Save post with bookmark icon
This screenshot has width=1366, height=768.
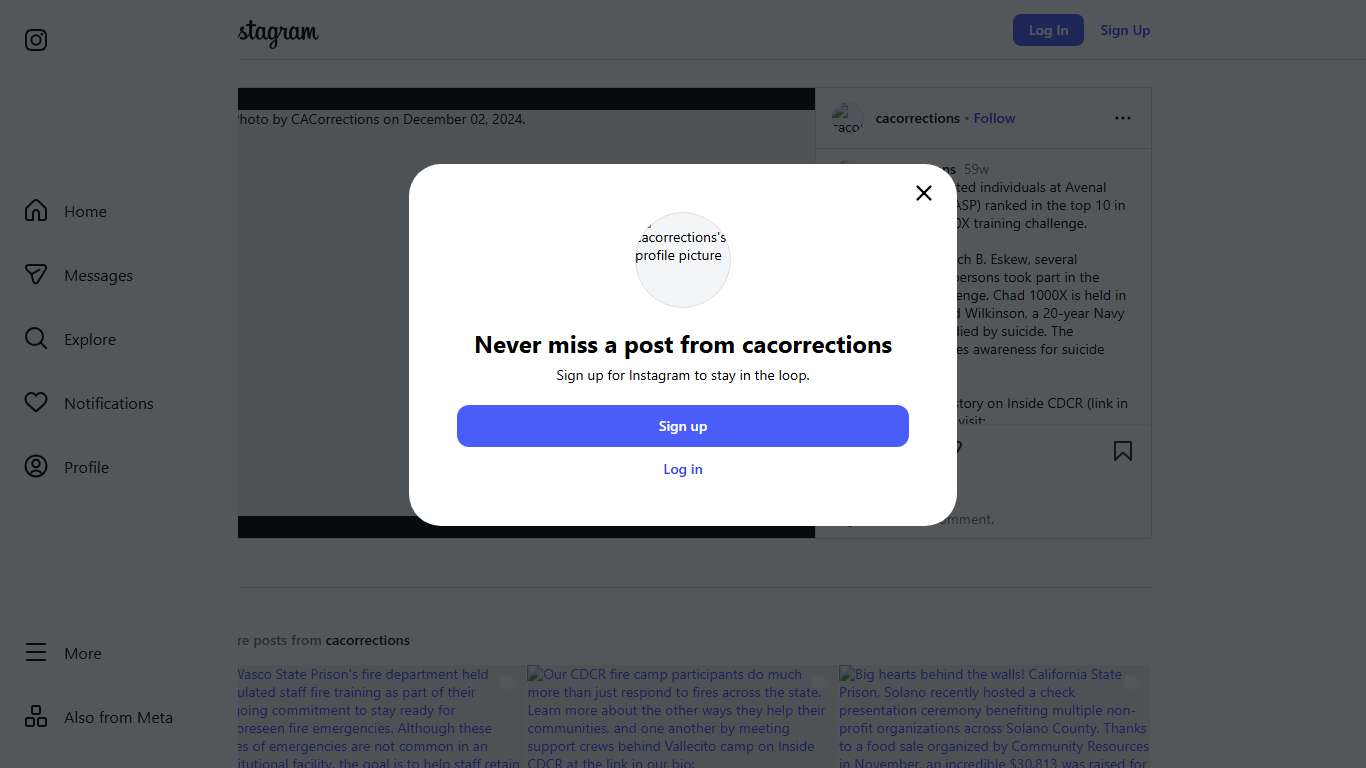click(x=1122, y=451)
